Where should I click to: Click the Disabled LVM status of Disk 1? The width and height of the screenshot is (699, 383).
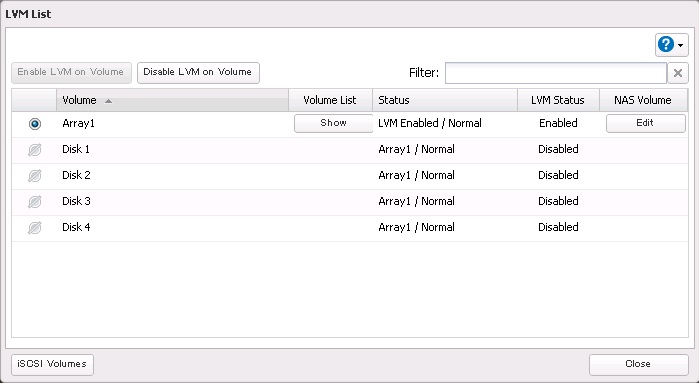tap(558, 149)
